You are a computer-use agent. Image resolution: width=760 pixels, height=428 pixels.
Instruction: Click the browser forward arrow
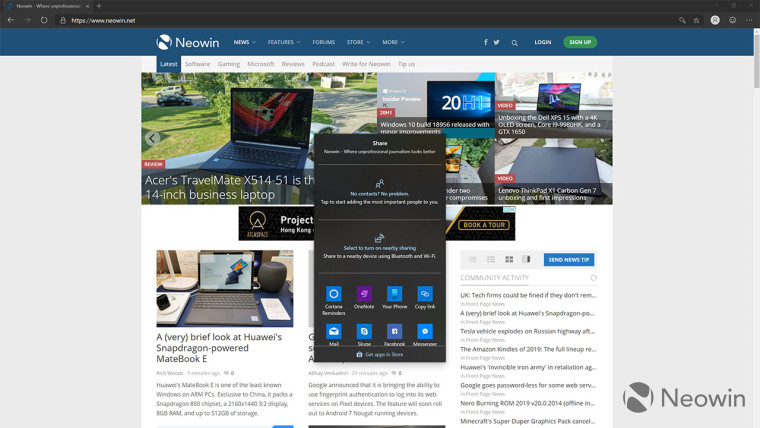coord(27,20)
